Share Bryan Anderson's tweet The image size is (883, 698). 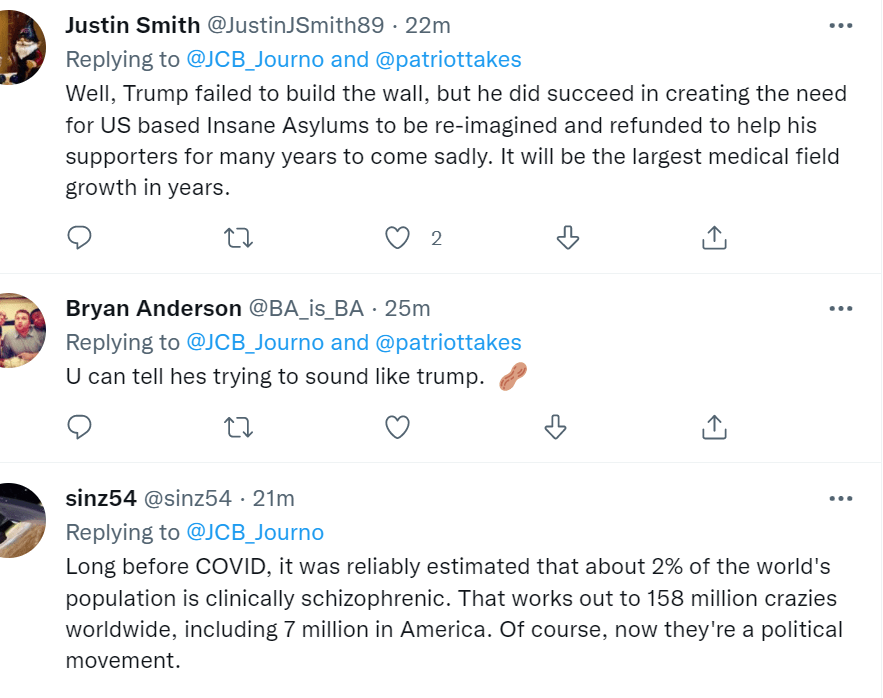pos(713,427)
